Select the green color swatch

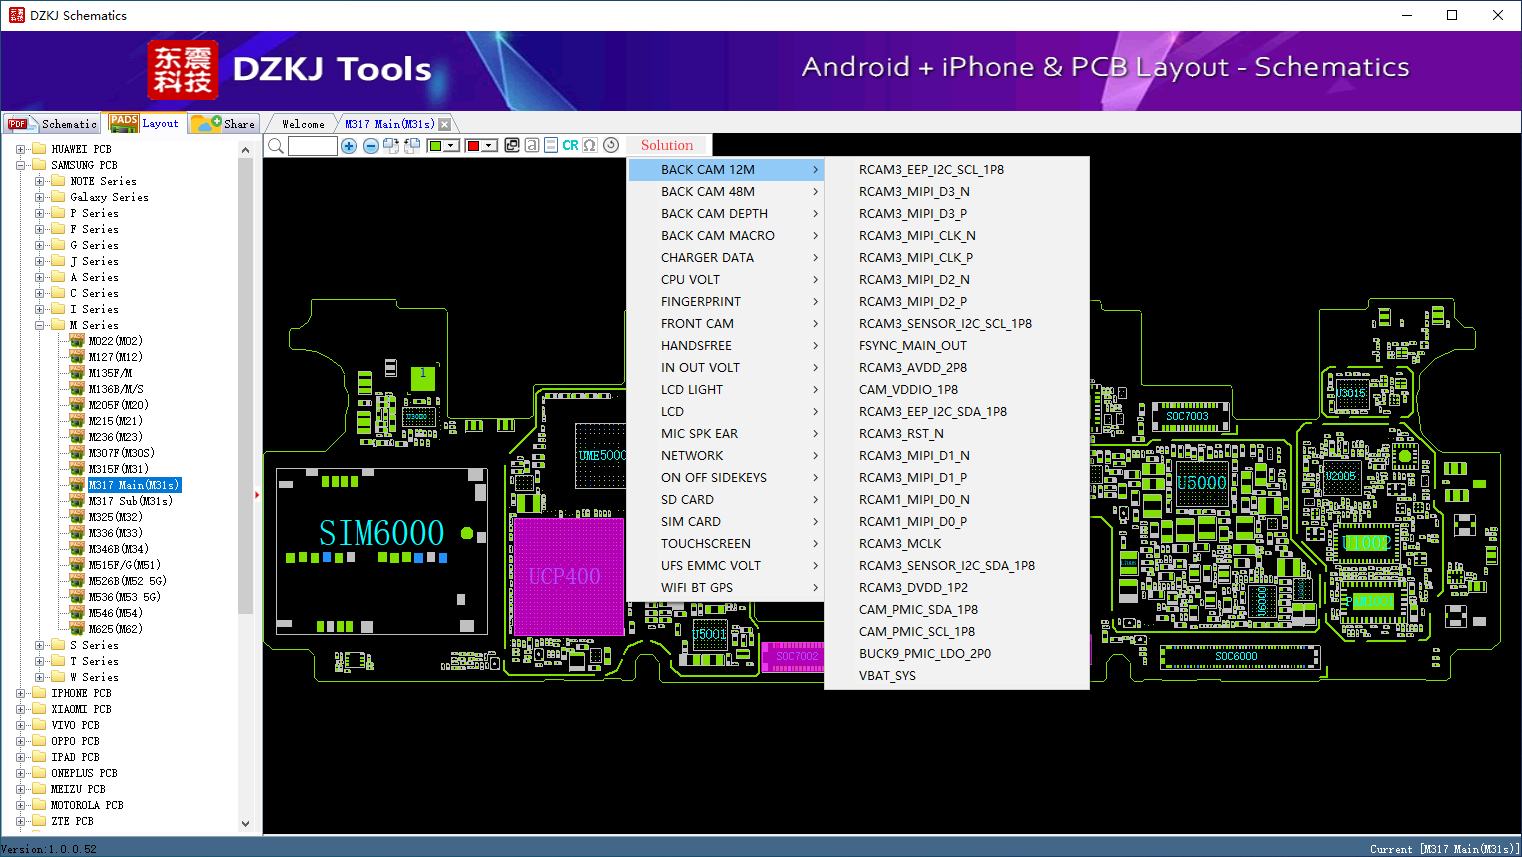click(x=435, y=146)
